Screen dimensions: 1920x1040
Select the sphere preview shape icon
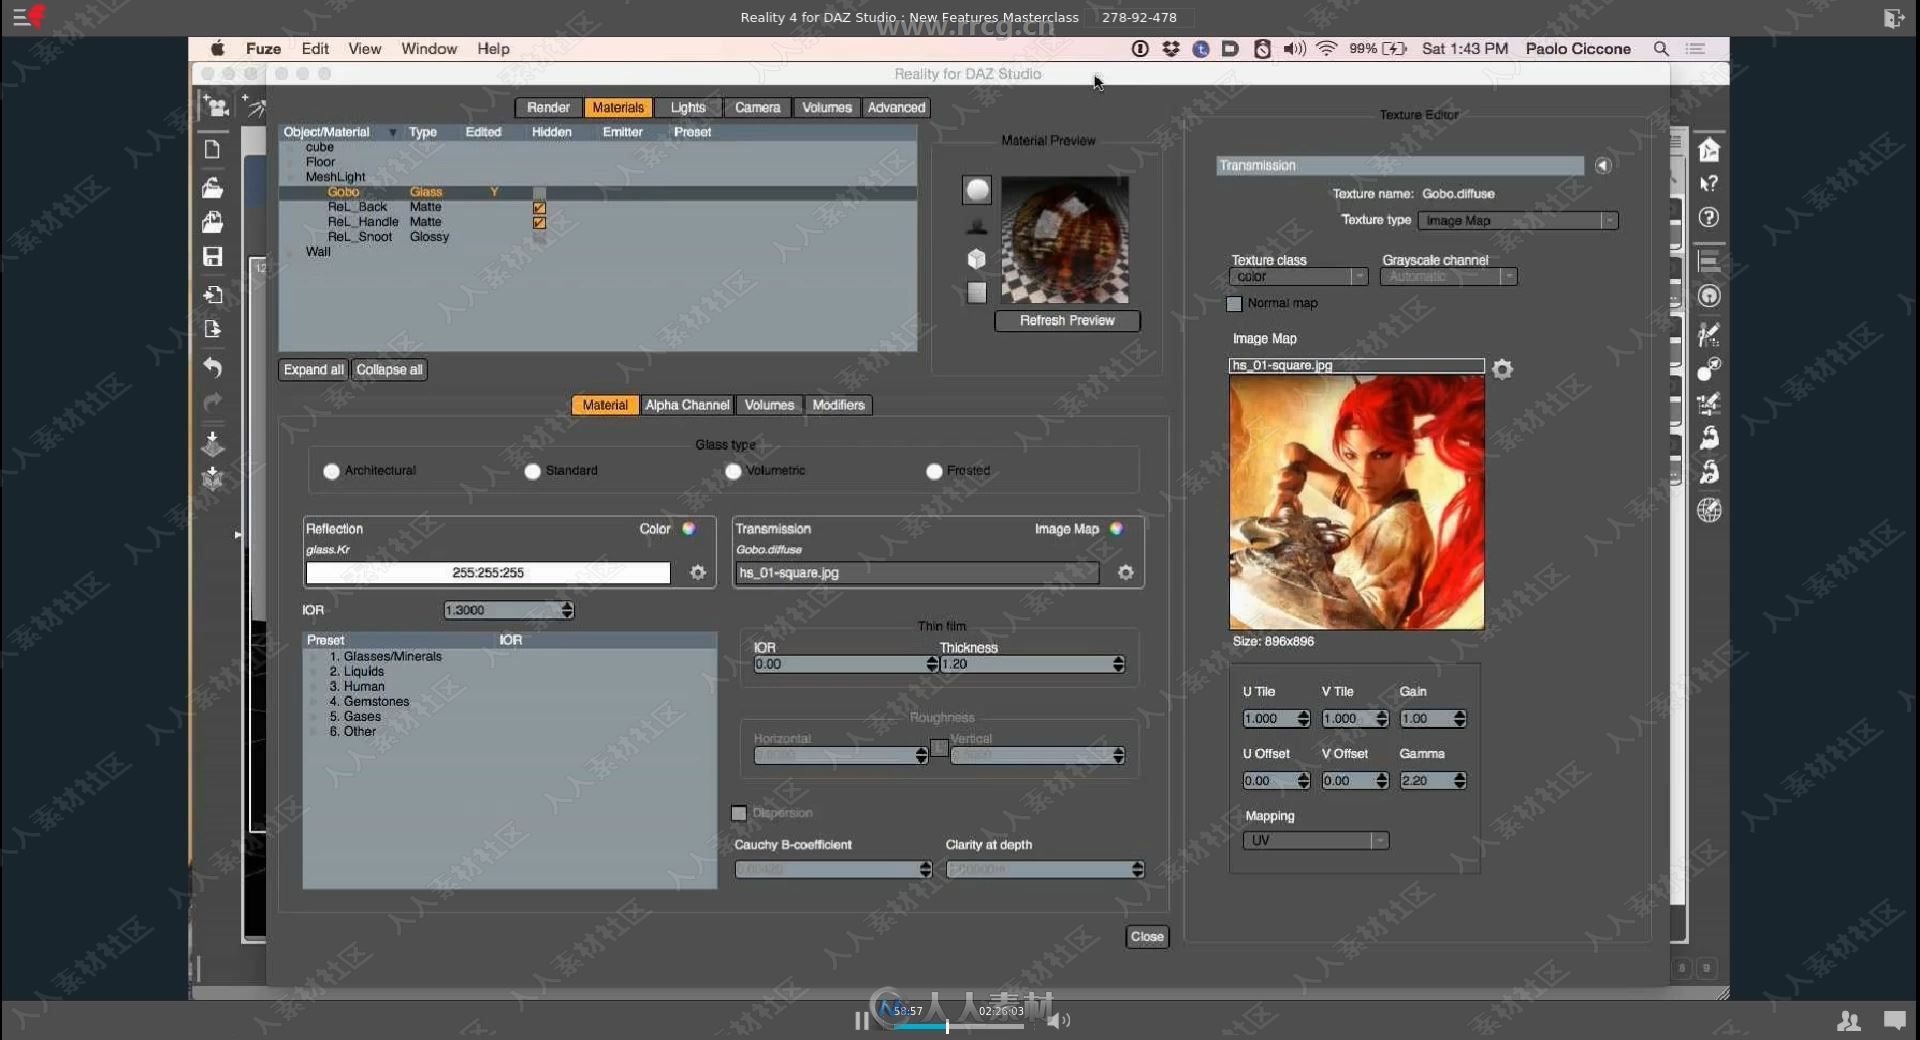coord(977,190)
